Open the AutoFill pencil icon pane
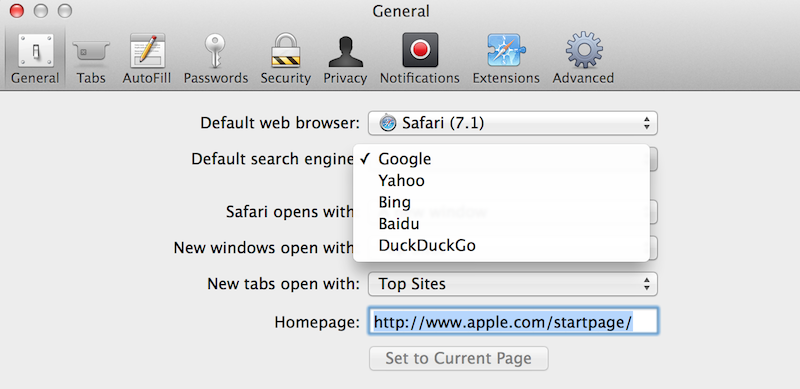Viewport: 800px width, 389px height. coord(146,51)
